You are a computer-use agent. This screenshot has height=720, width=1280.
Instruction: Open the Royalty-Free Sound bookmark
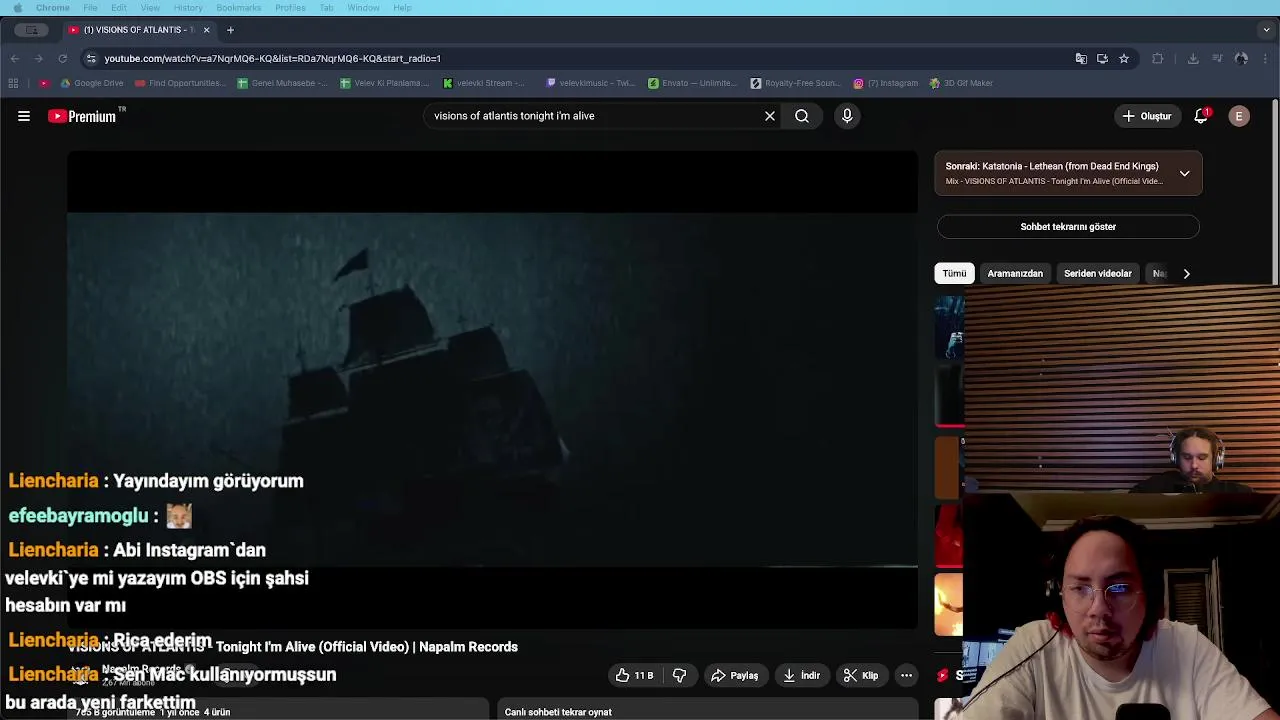pyautogui.click(x=796, y=83)
